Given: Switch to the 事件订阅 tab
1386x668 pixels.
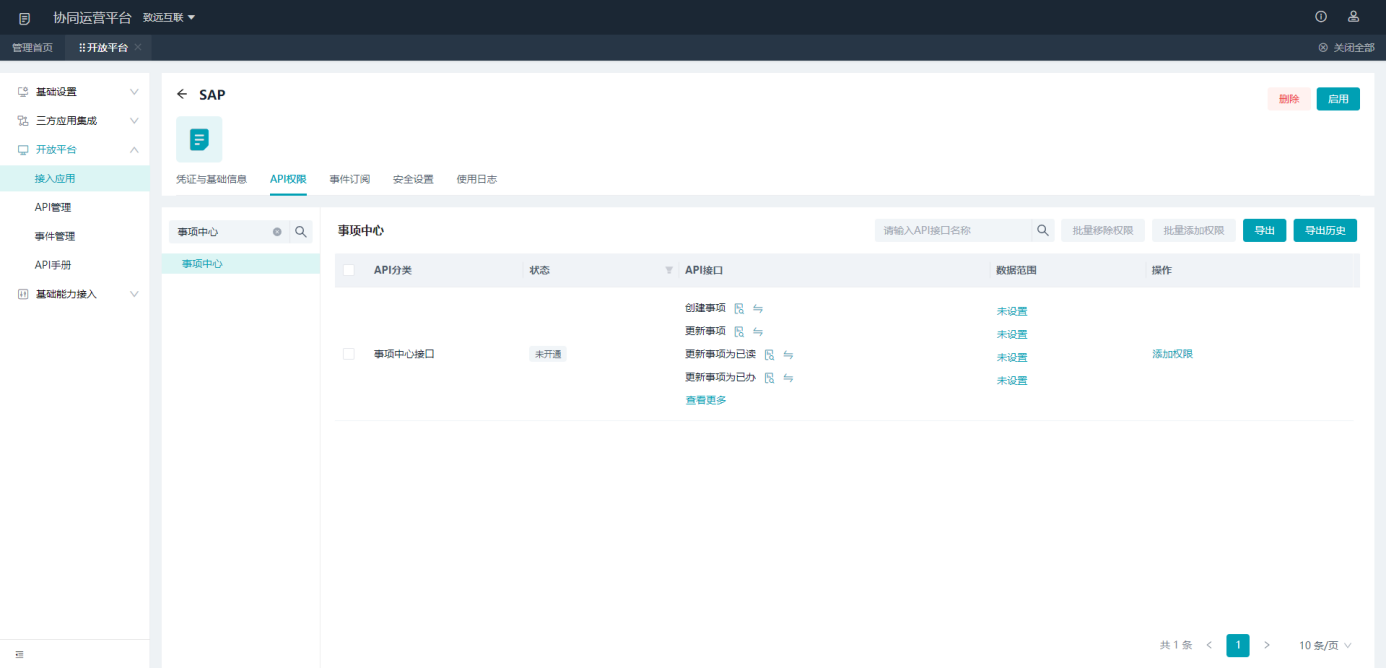Looking at the screenshot, I should pos(350,180).
